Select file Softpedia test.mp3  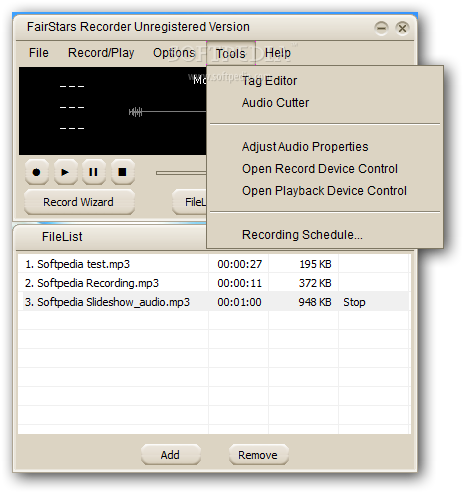(77, 264)
